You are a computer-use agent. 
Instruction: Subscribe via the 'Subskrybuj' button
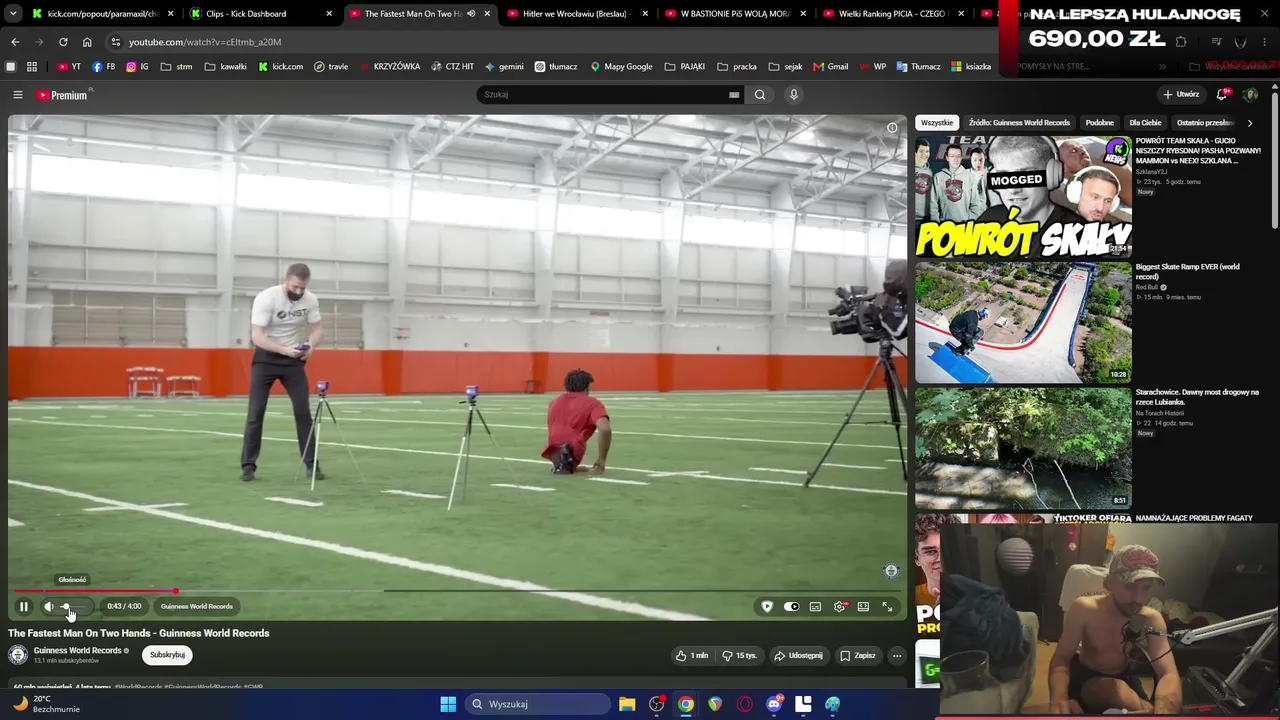(167, 655)
